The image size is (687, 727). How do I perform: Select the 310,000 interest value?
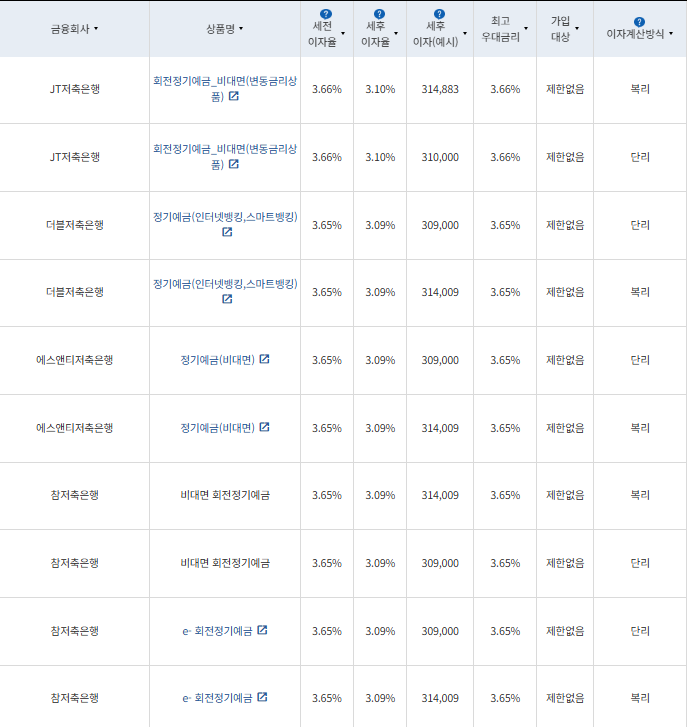coord(440,157)
